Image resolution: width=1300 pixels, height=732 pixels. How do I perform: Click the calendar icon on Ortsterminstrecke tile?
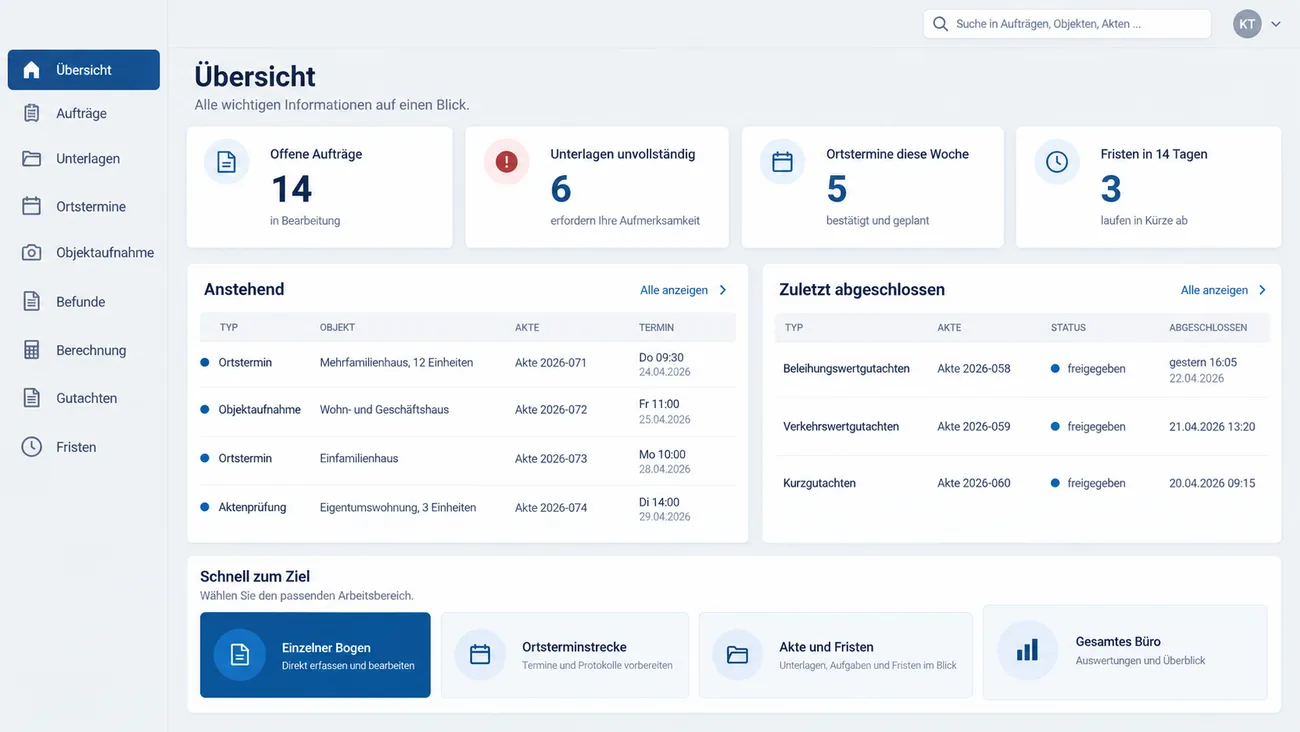tap(480, 655)
